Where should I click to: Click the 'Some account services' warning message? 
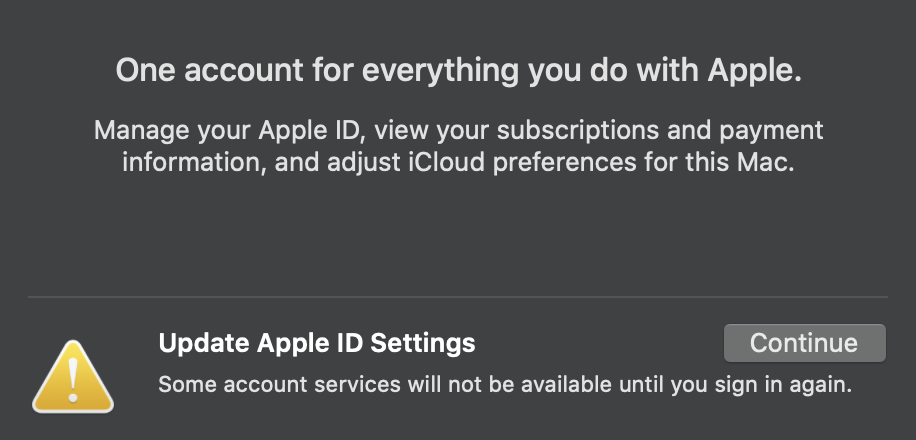(x=505, y=385)
